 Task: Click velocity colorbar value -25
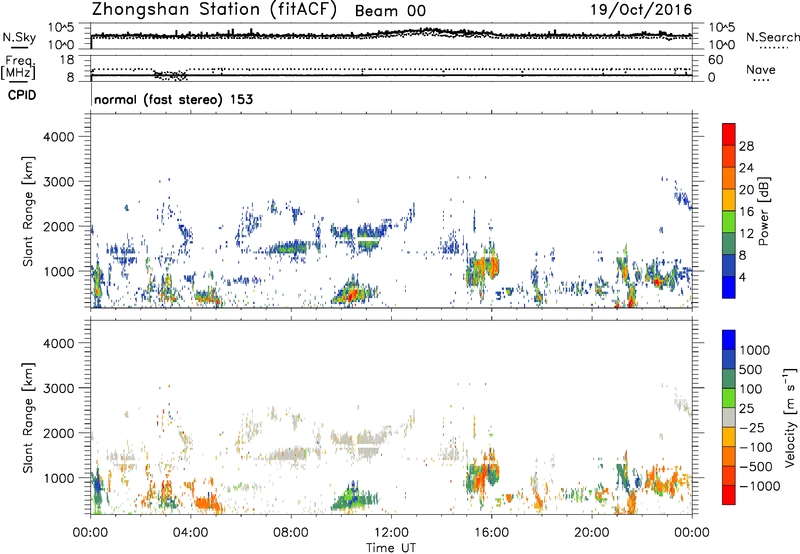[x=752, y=427]
